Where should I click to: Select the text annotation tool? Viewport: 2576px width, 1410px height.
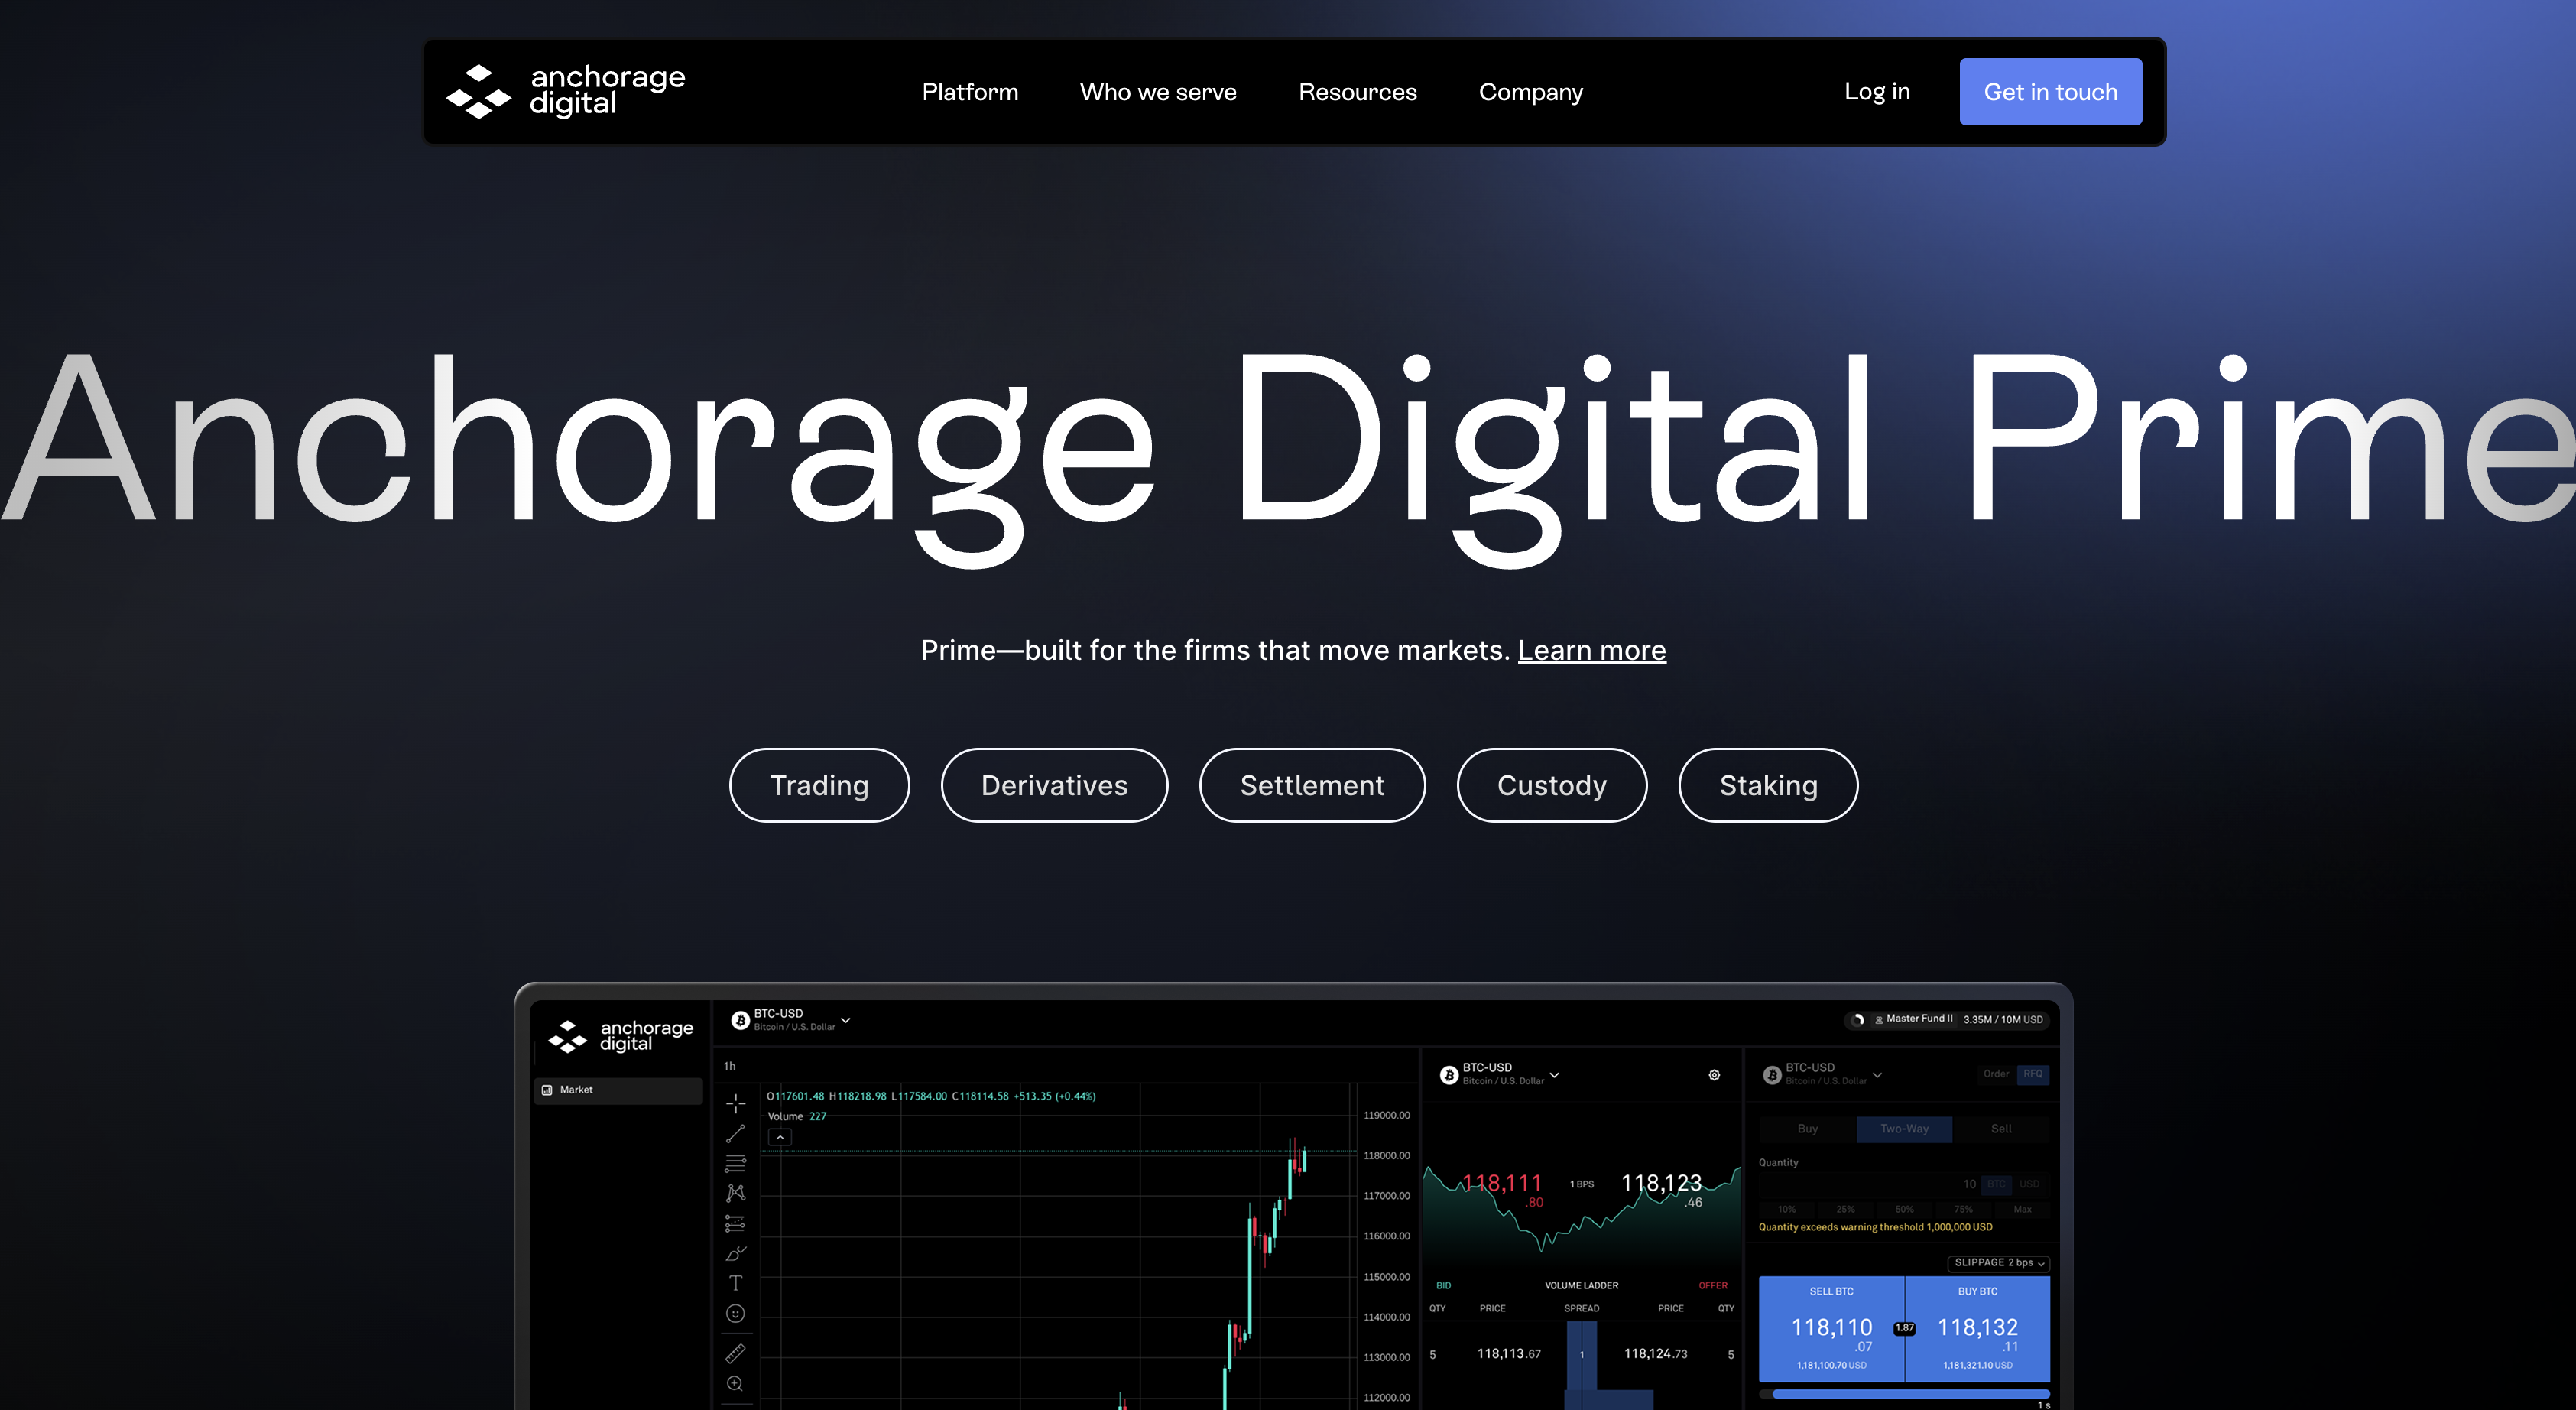point(735,1283)
